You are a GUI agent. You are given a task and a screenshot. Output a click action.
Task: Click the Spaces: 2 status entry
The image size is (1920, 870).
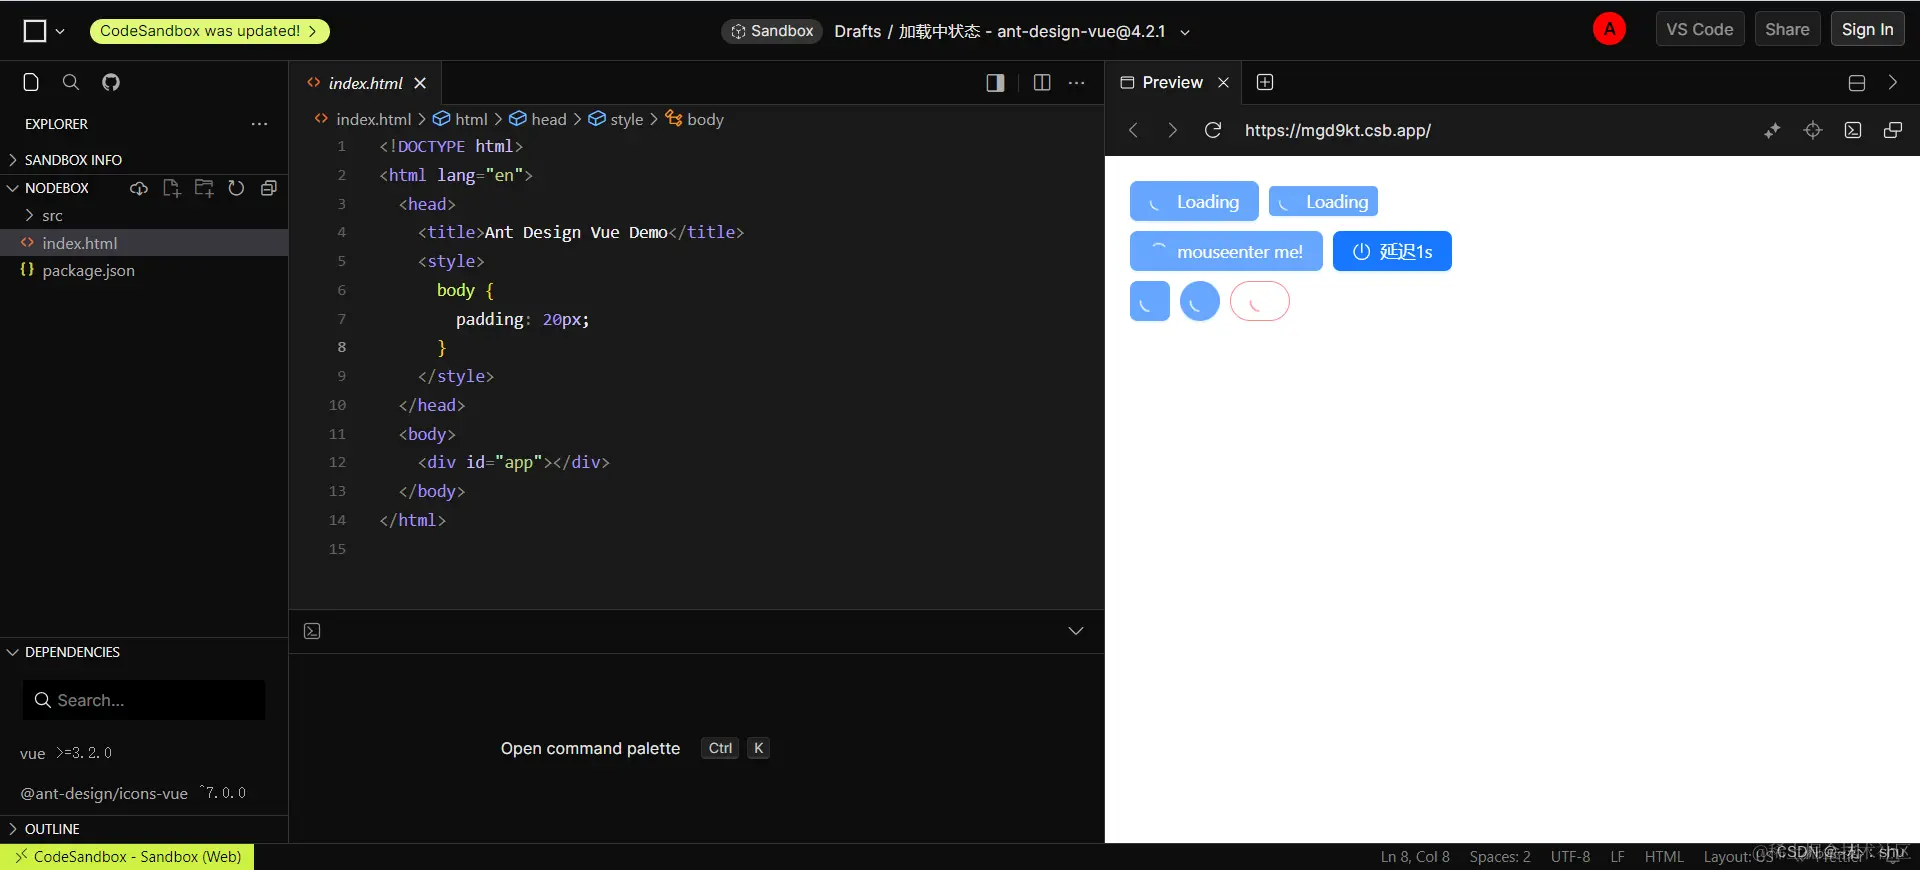tap(1500, 857)
